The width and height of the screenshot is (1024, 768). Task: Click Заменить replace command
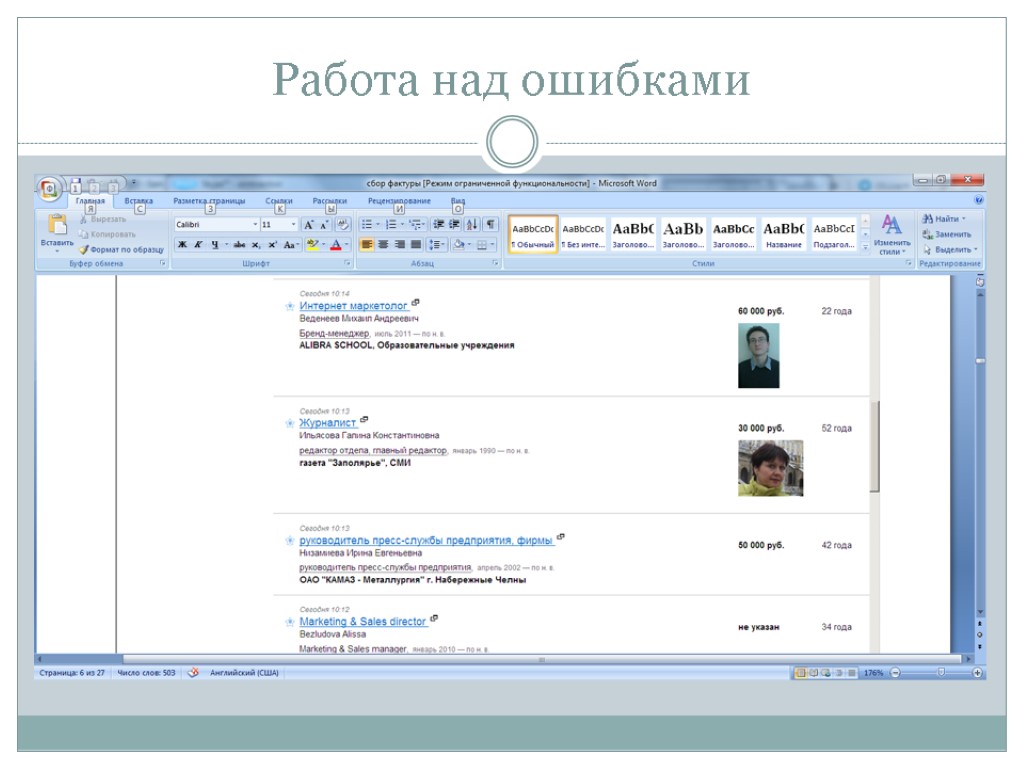[946, 234]
